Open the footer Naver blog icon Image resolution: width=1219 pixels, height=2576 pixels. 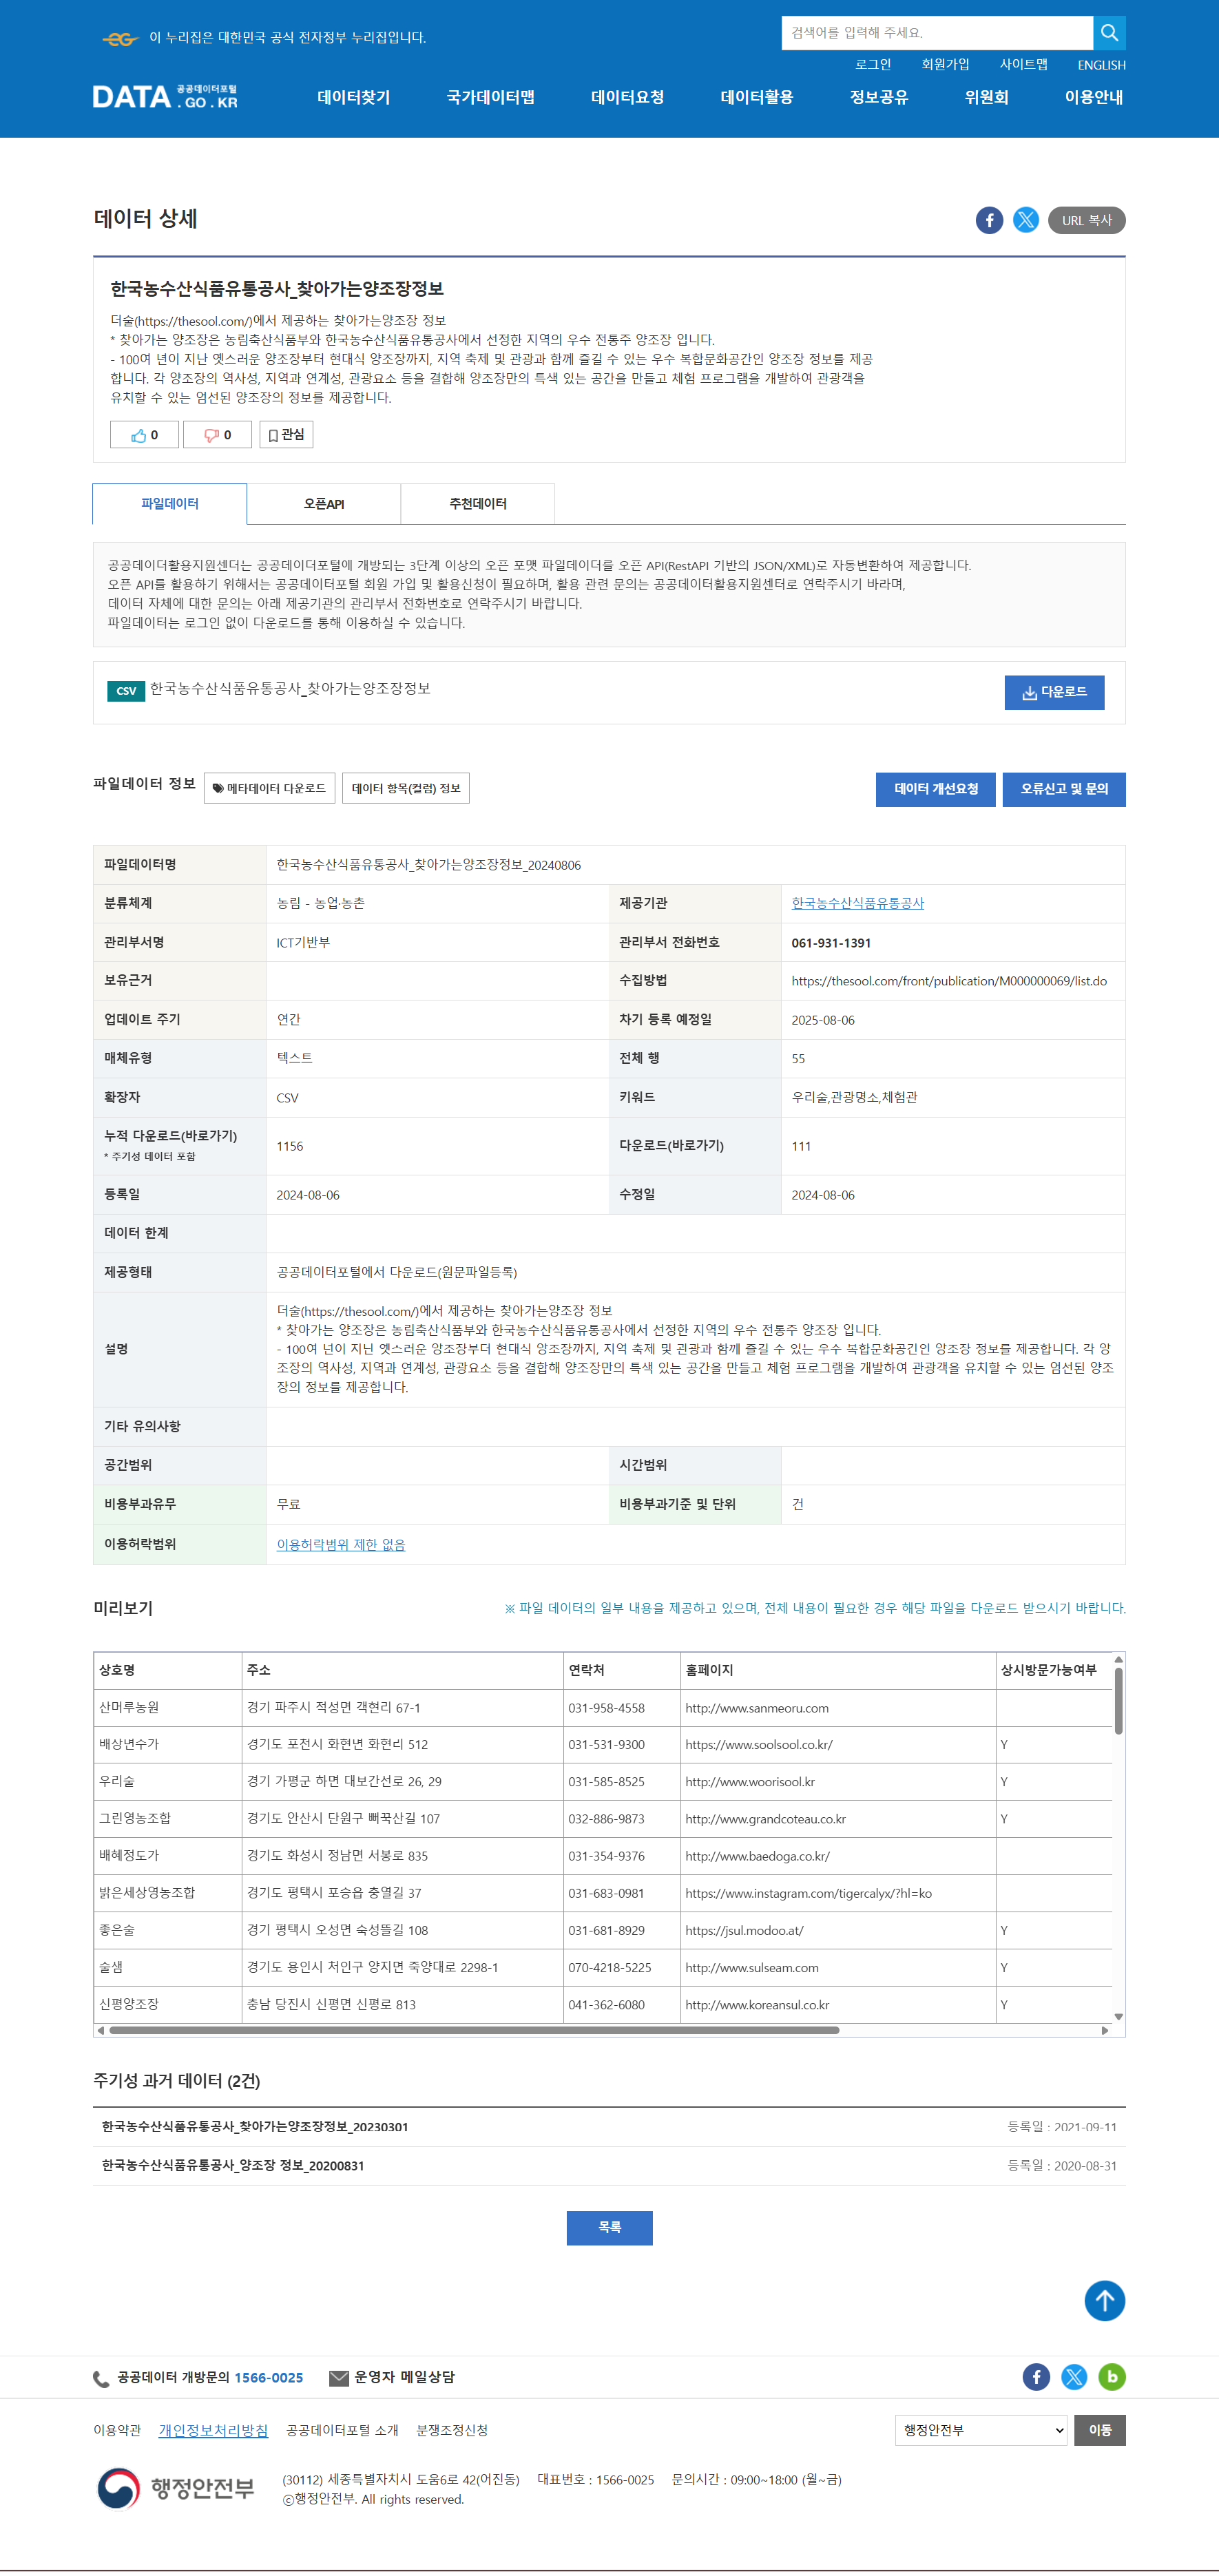click(1111, 2377)
